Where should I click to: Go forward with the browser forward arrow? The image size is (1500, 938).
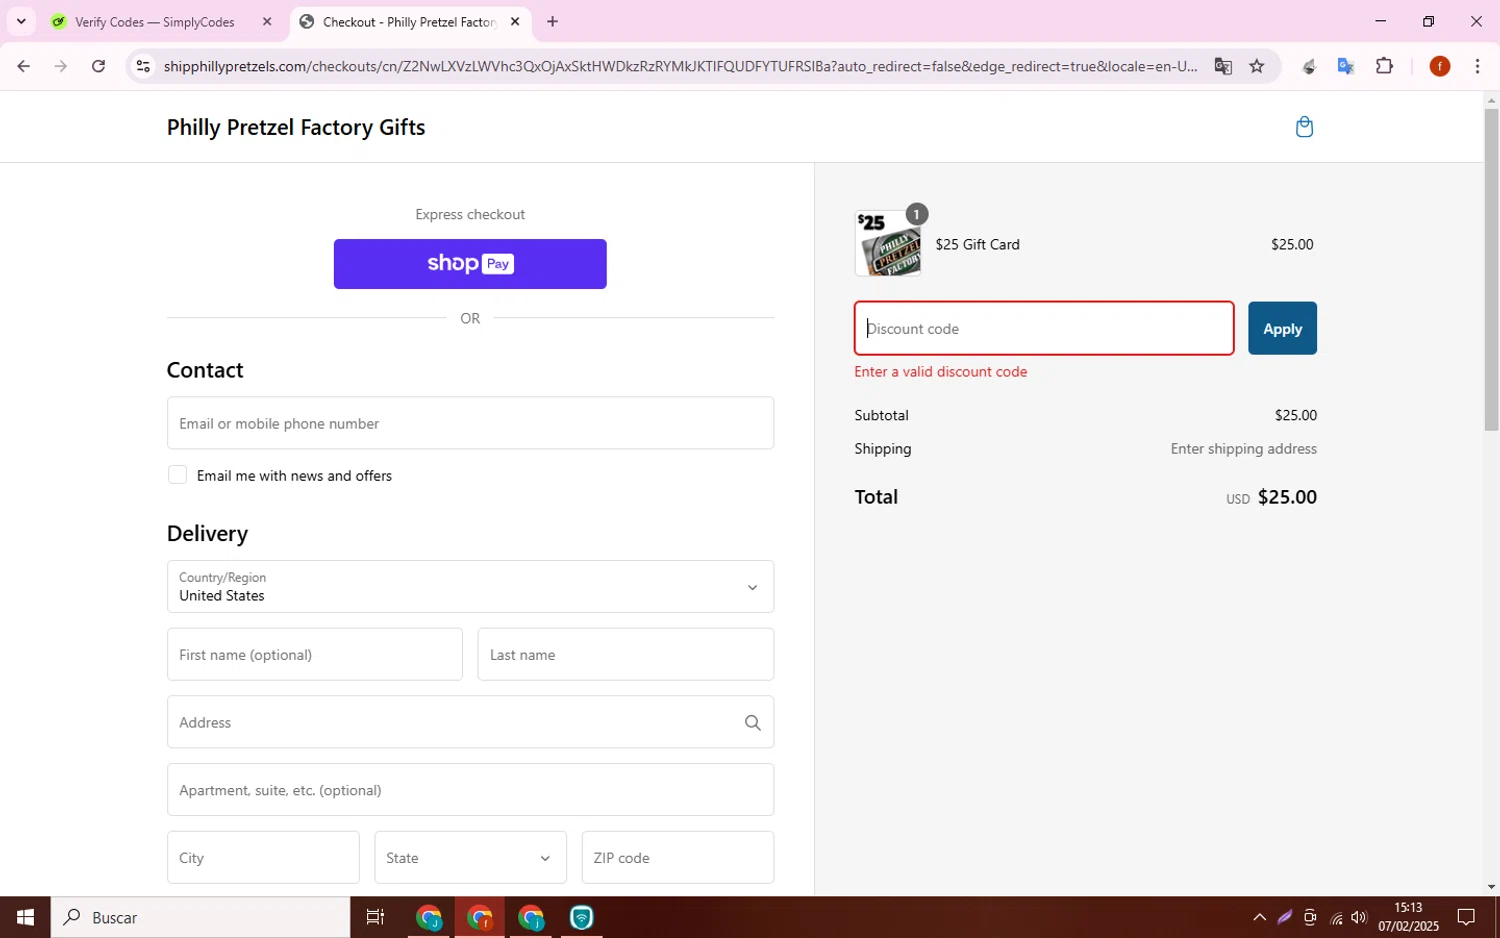coord(61,67)
